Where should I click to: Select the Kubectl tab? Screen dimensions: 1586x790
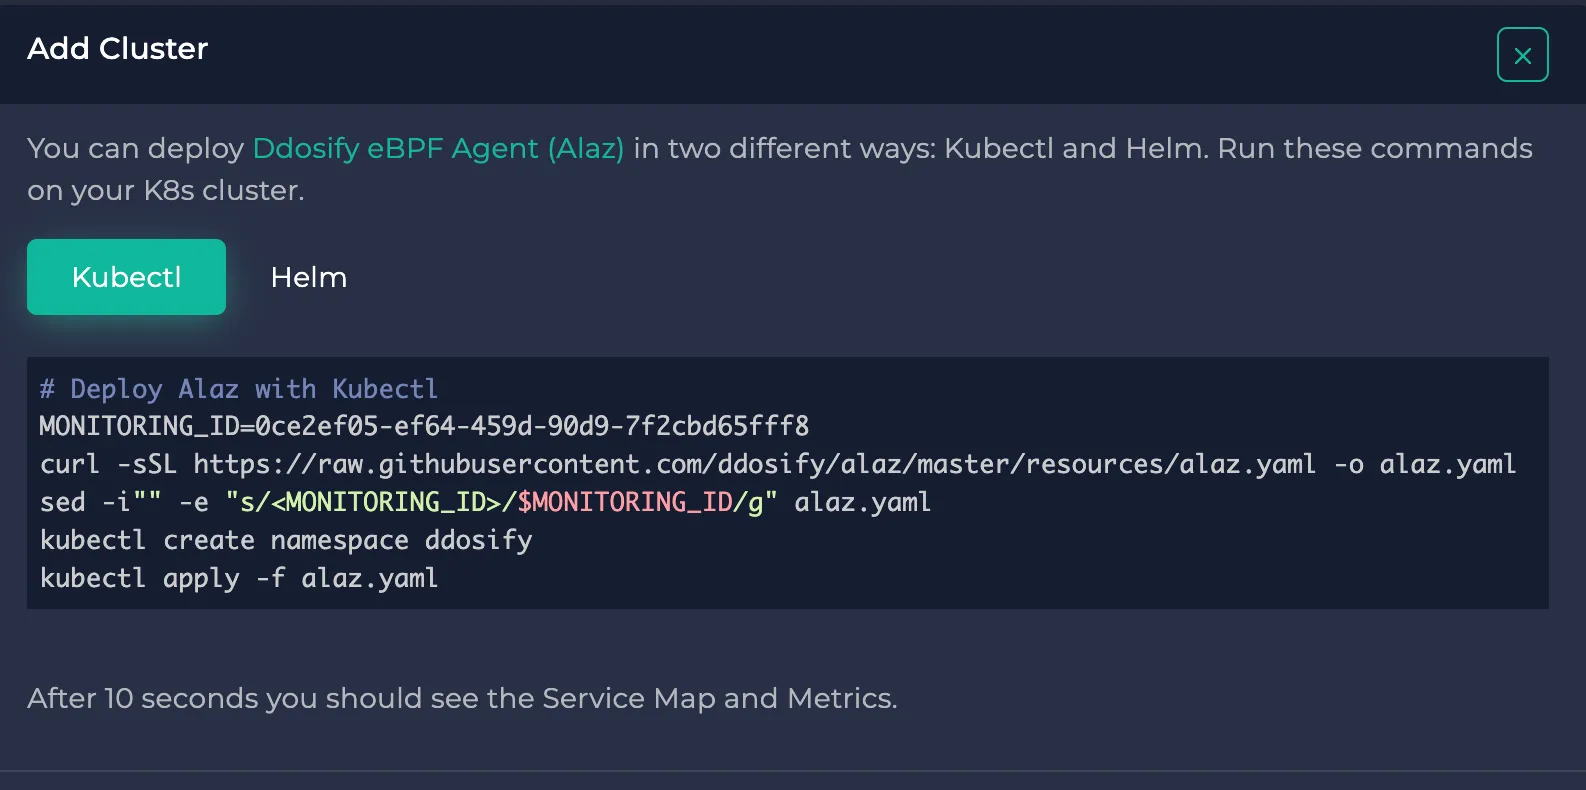point(126,277)
